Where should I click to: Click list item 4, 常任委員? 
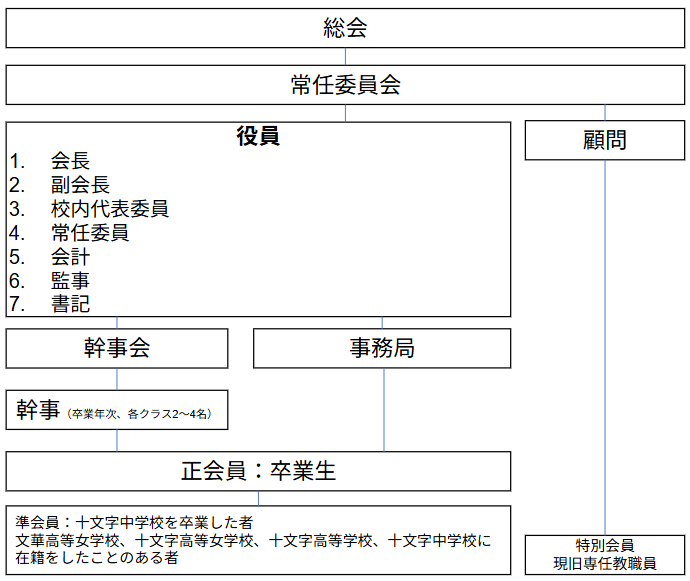click(90, 233)
